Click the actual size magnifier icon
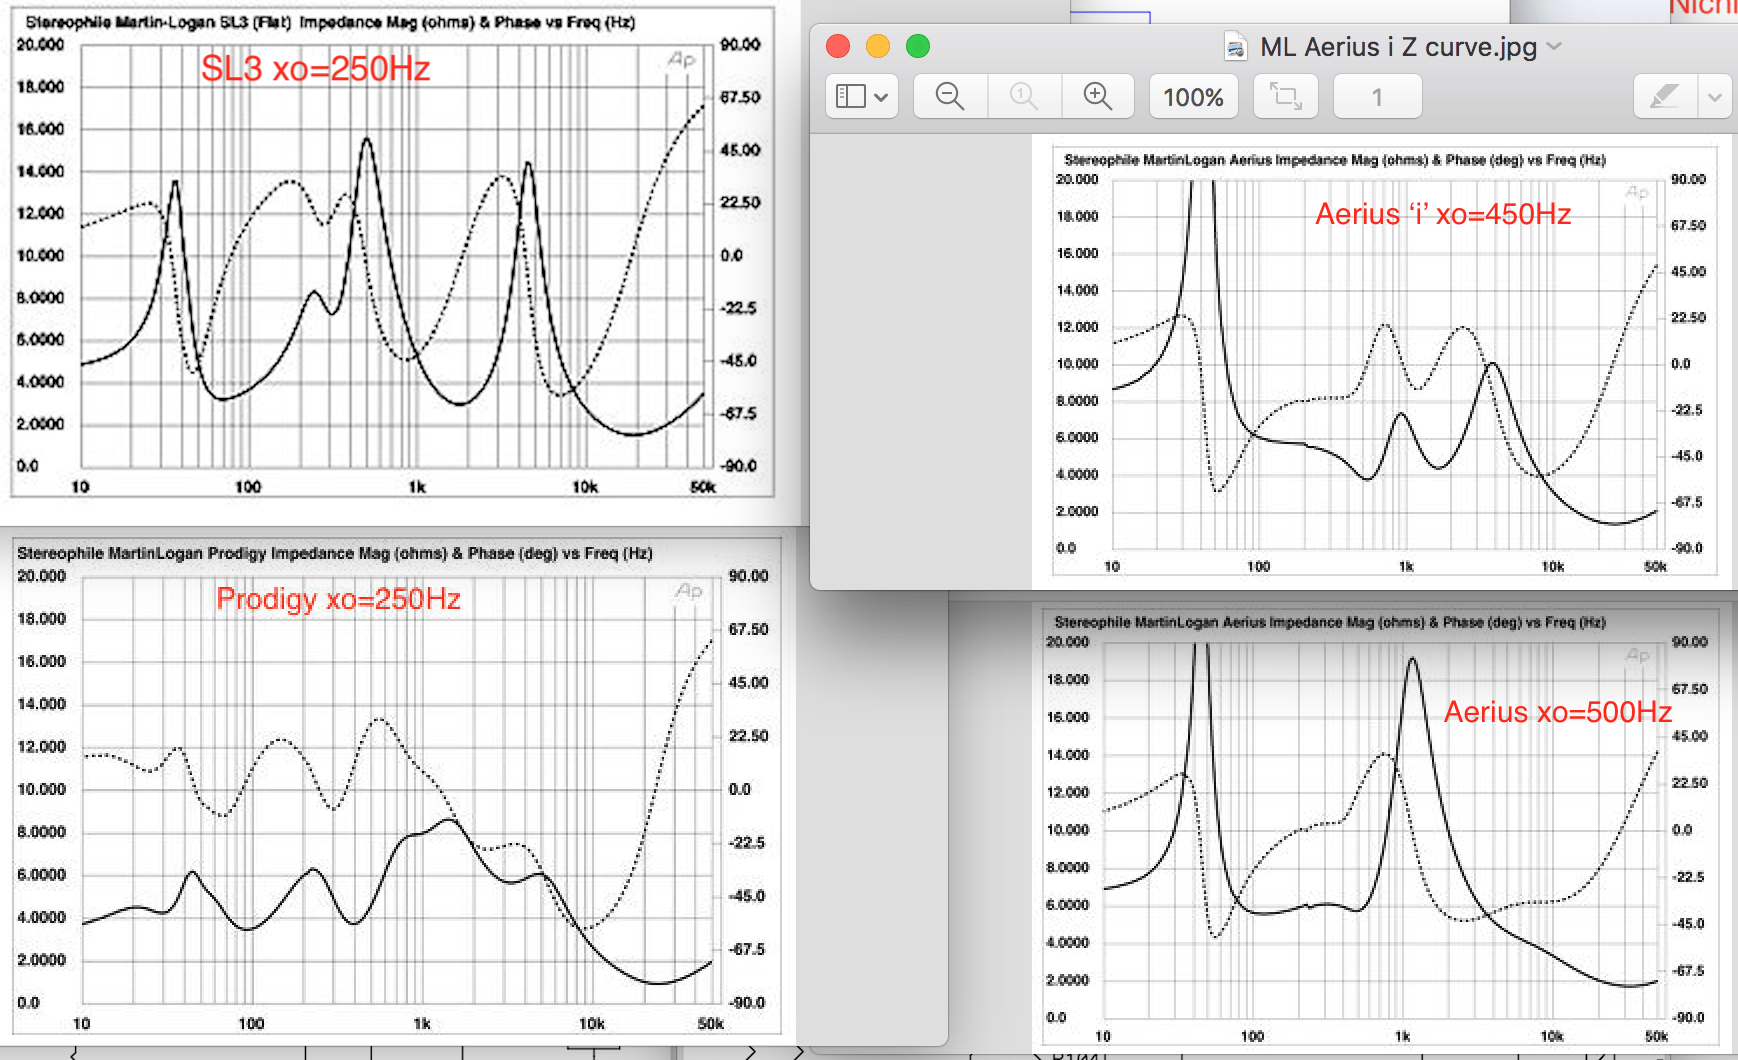This screenshot has height=1060, width=1738. point(1024,97)
